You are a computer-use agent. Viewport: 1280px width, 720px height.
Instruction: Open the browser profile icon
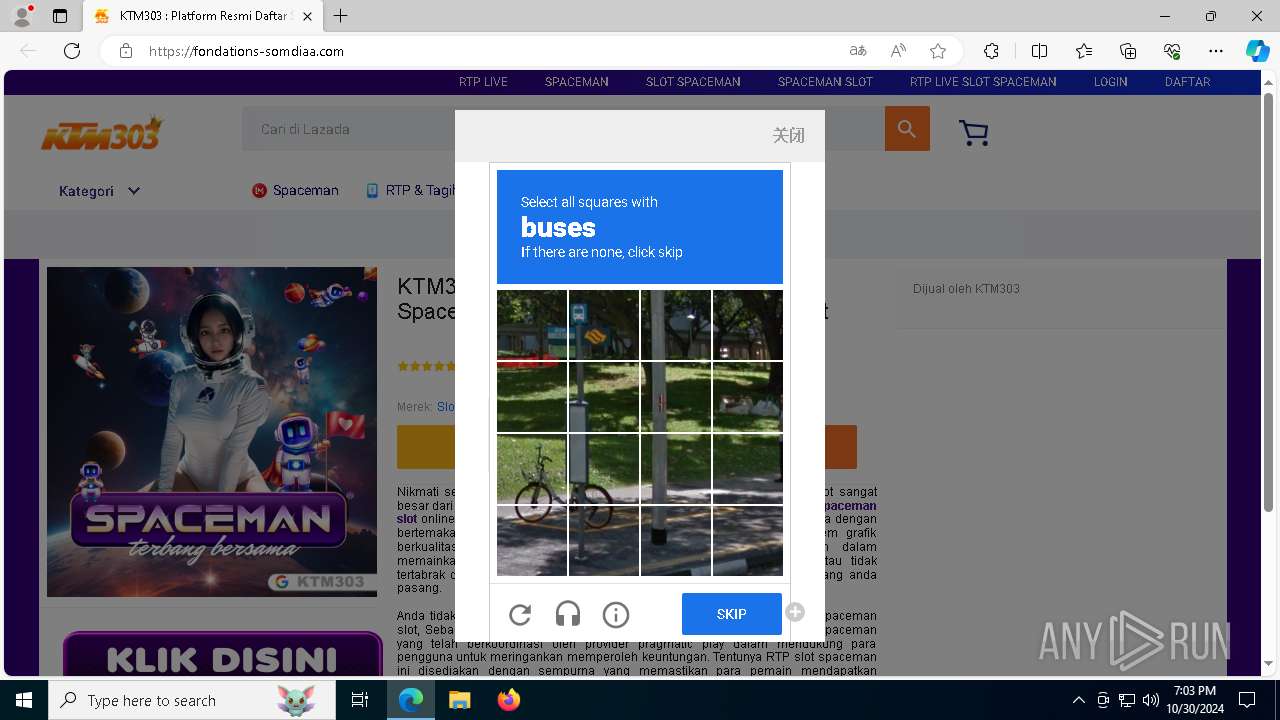(x=22, y=15)
